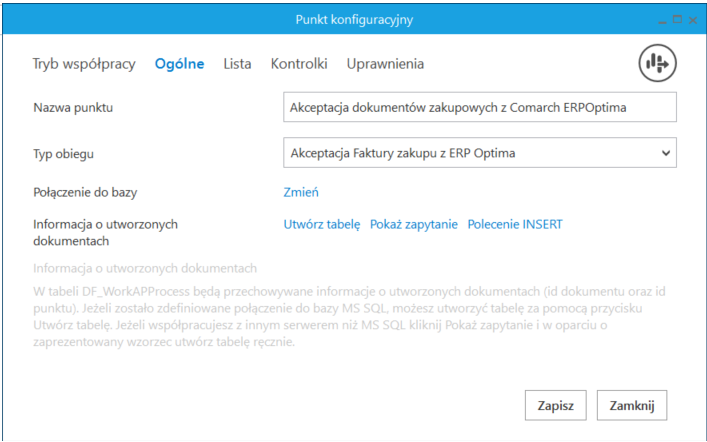Open the Pokaż zapytanie link
Viewport: 707px width, 442px height.
coord(414,225)
